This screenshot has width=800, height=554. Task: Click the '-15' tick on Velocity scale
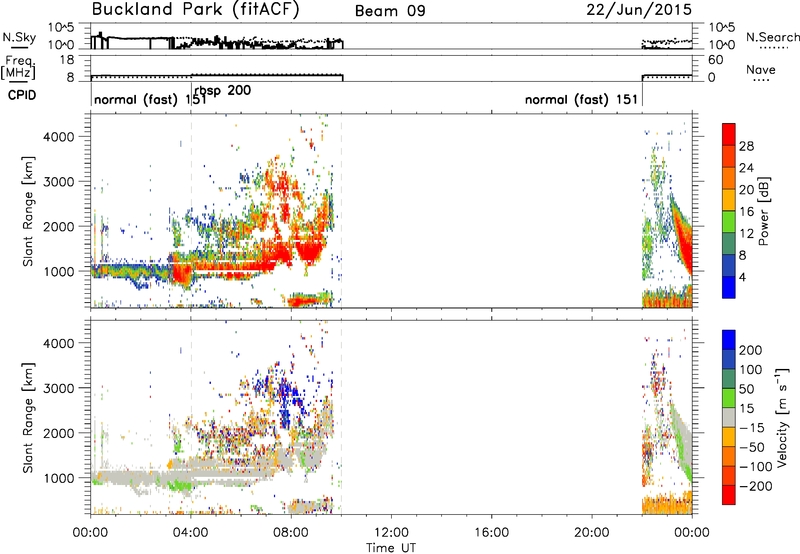pyautogui.click(x=752, y=428)
